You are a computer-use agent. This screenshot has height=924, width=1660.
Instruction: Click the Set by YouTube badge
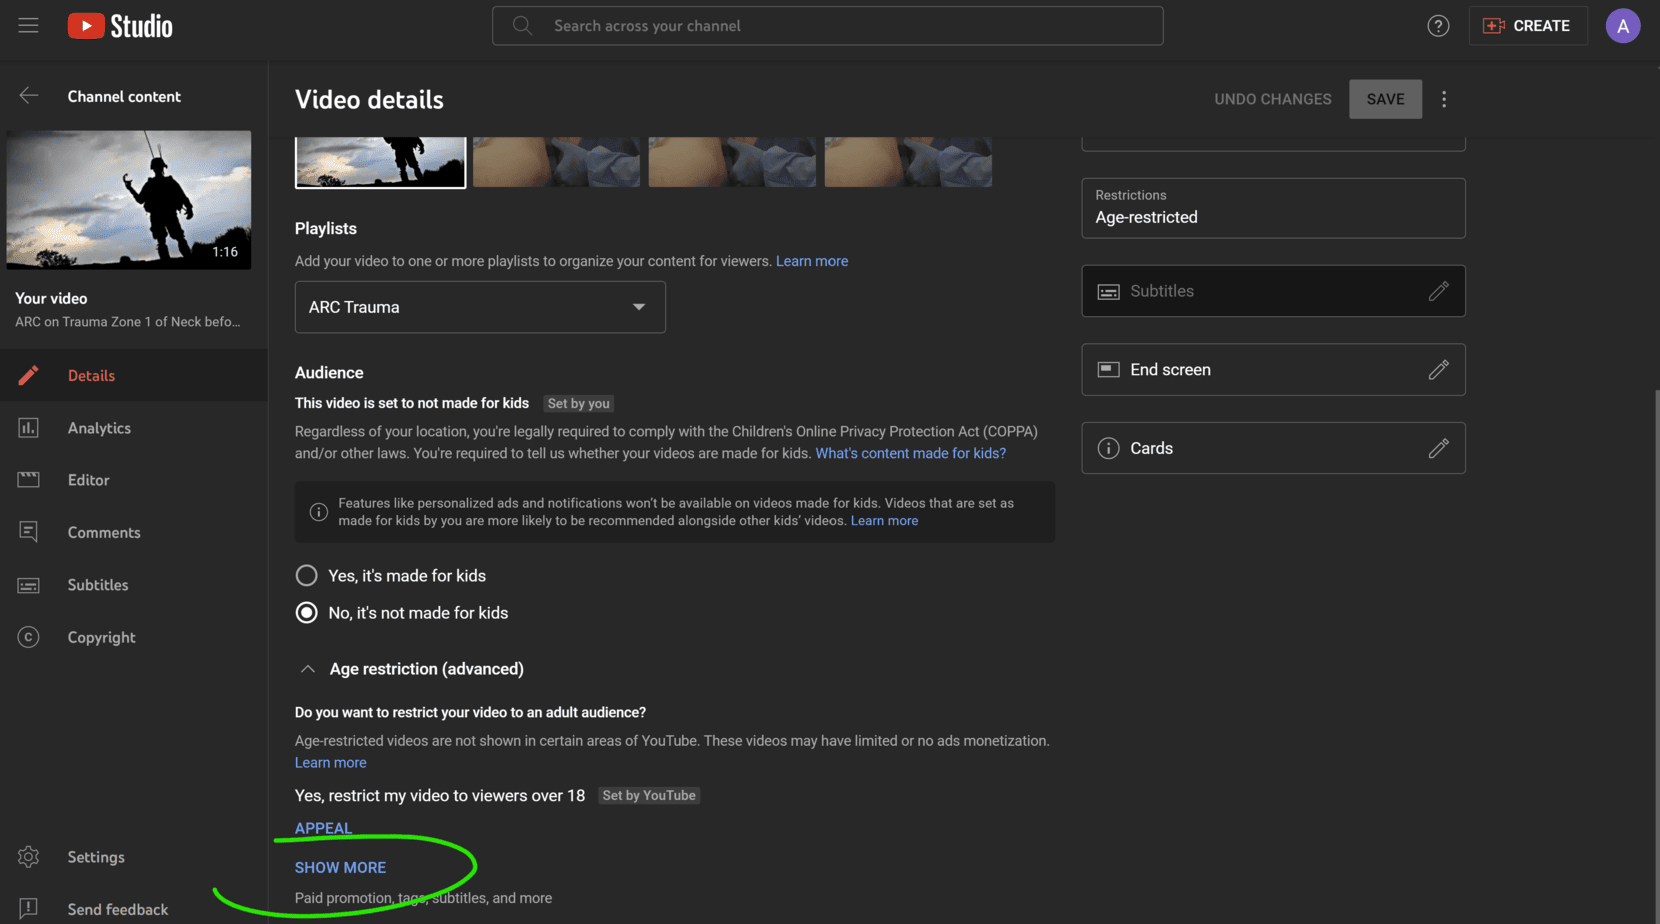648,796
